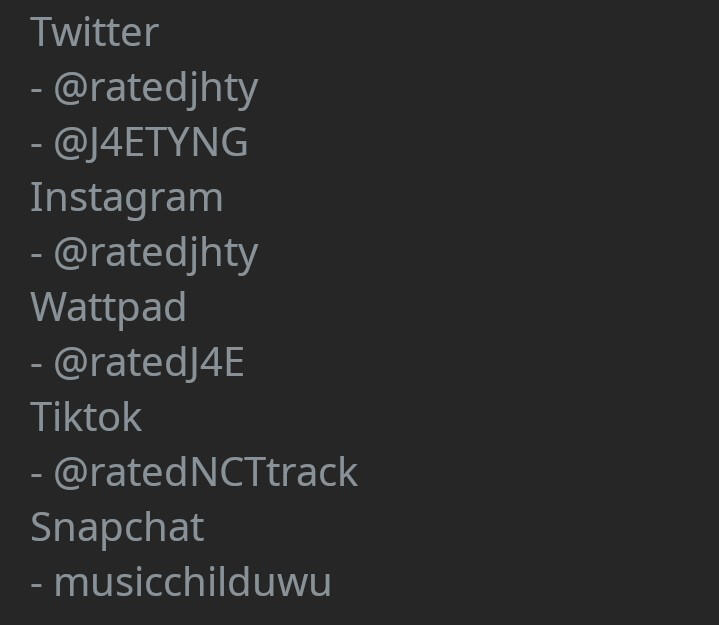
Task: Click the @ symbol in @J4ETYNG
Action: 71,144
